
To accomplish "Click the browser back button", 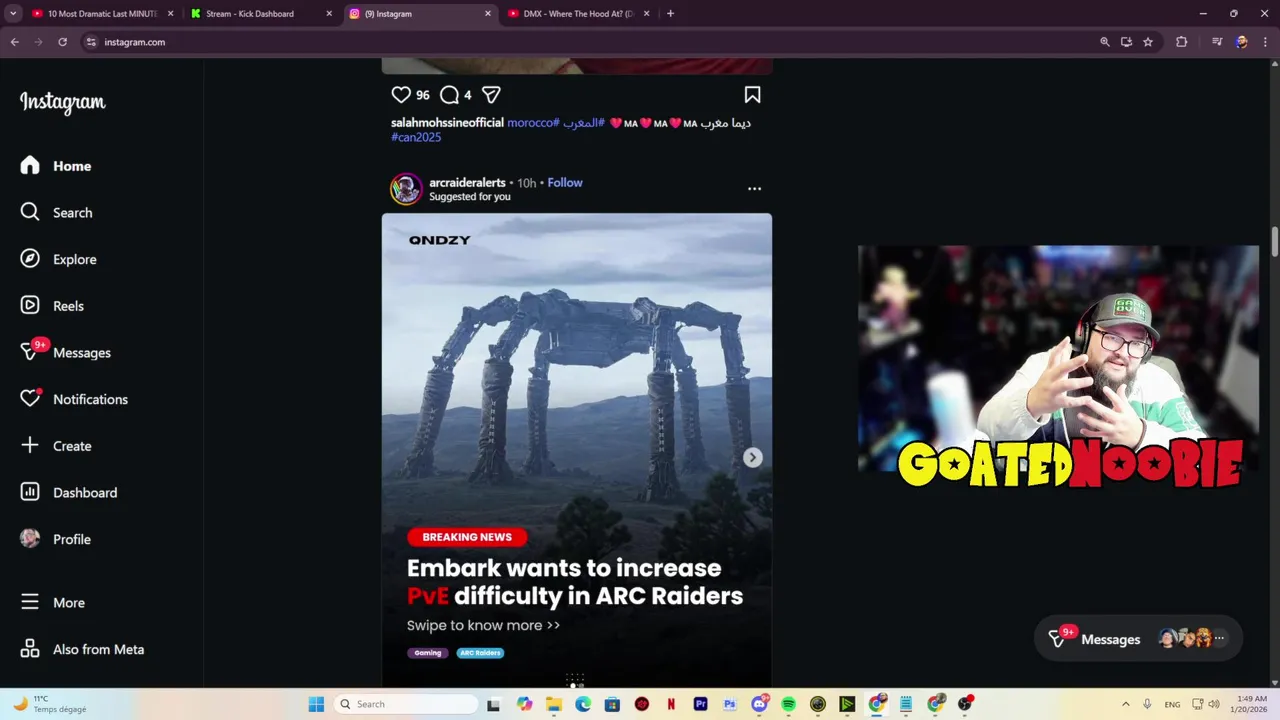I will point(14,42).
